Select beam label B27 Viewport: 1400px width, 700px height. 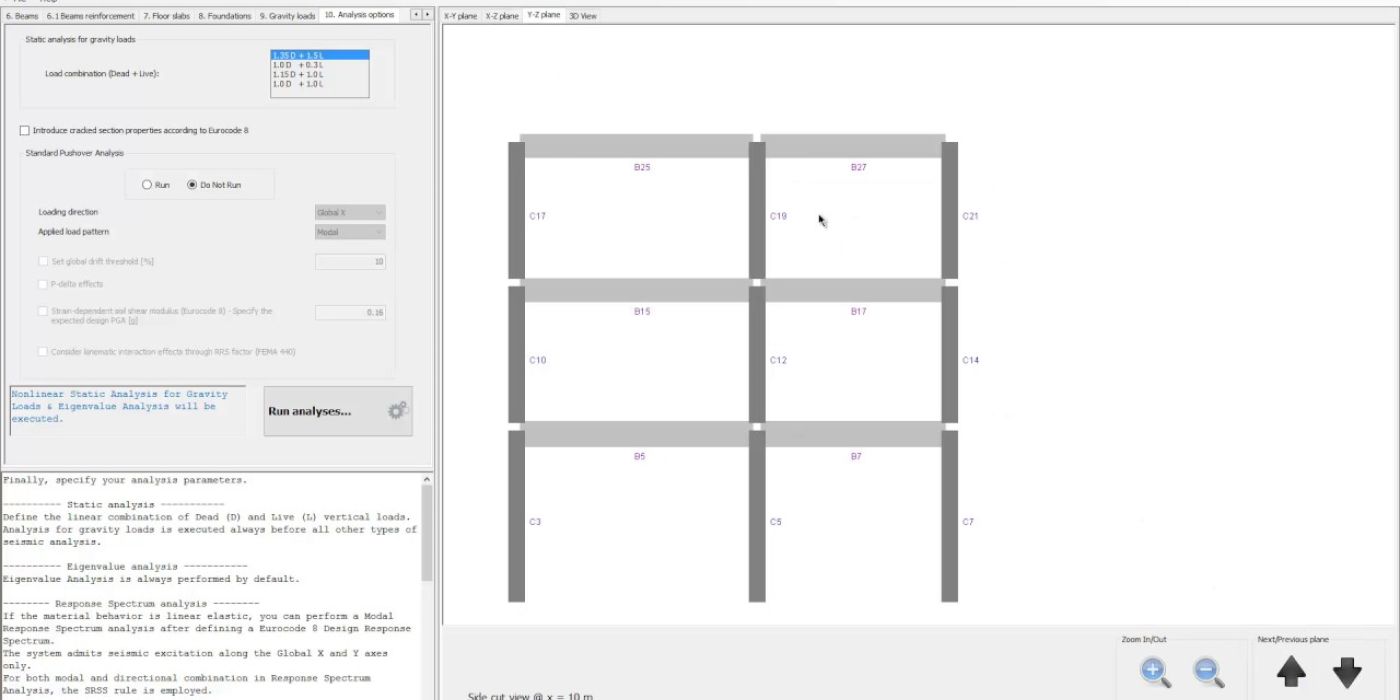[x=858, y=167]
